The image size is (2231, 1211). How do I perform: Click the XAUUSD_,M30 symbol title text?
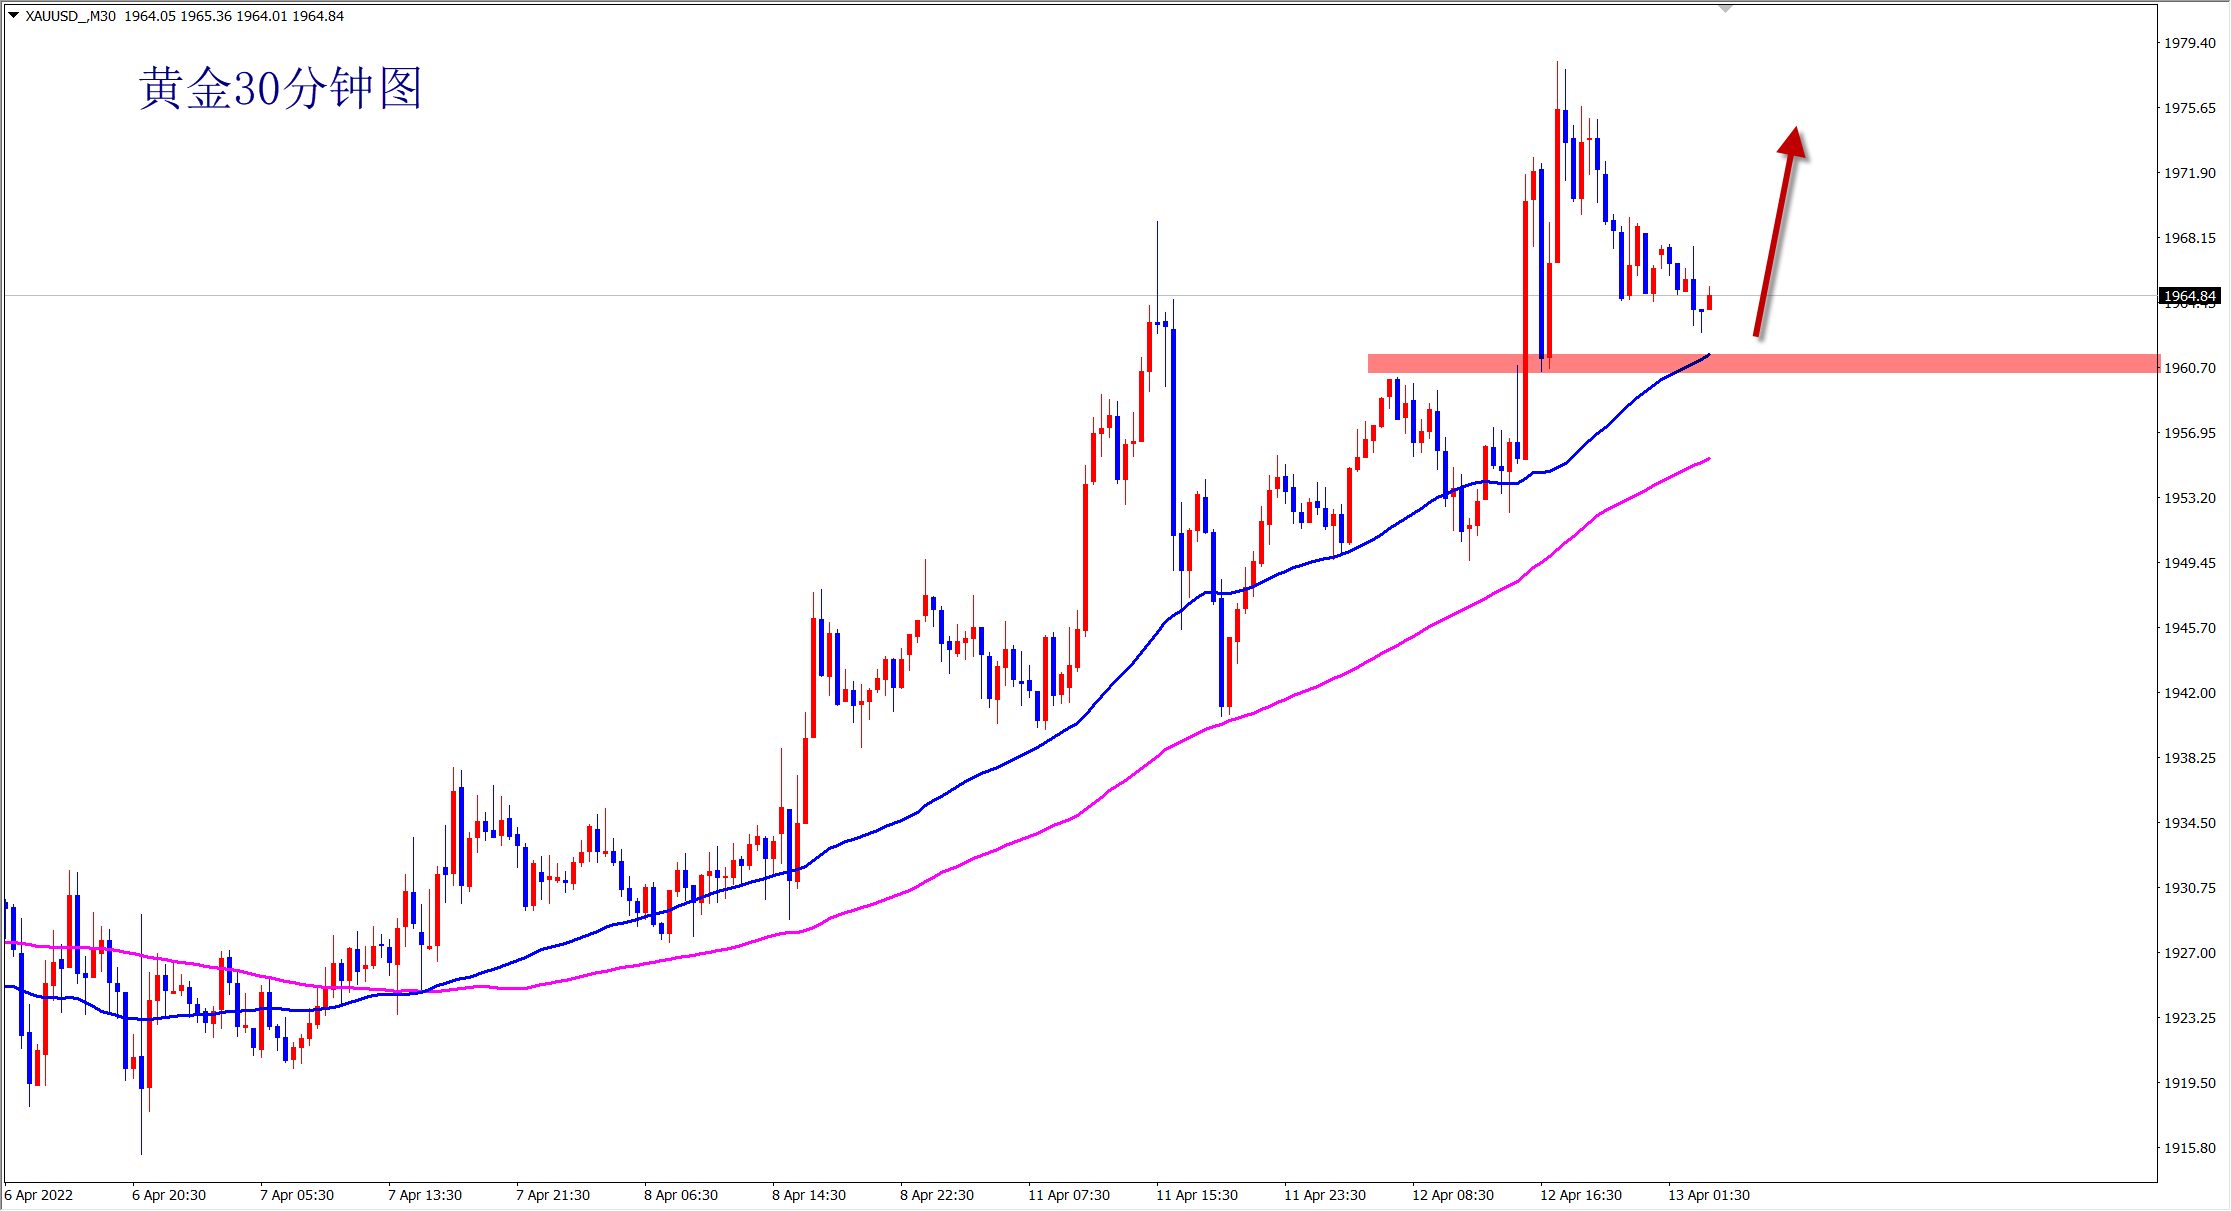pos(70,16)
